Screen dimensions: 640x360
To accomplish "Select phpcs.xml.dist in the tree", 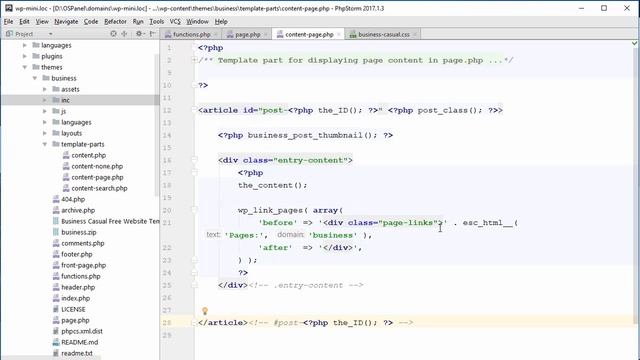I will [82, 332].
